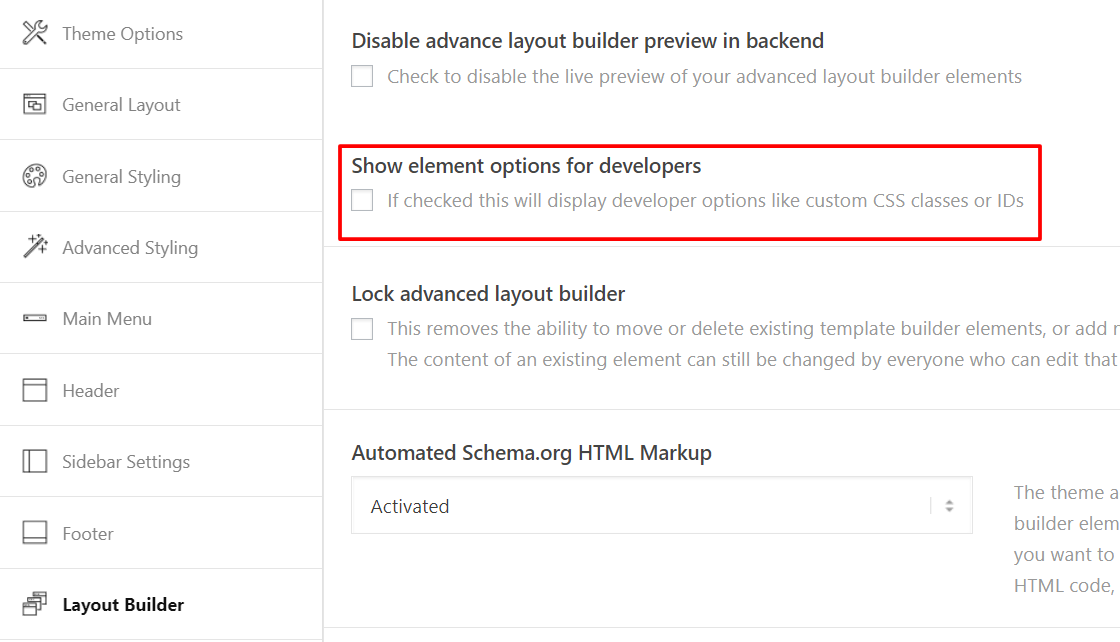Click the Main Menu bar icon
The image size is (1120, 642).
(35, 319)
